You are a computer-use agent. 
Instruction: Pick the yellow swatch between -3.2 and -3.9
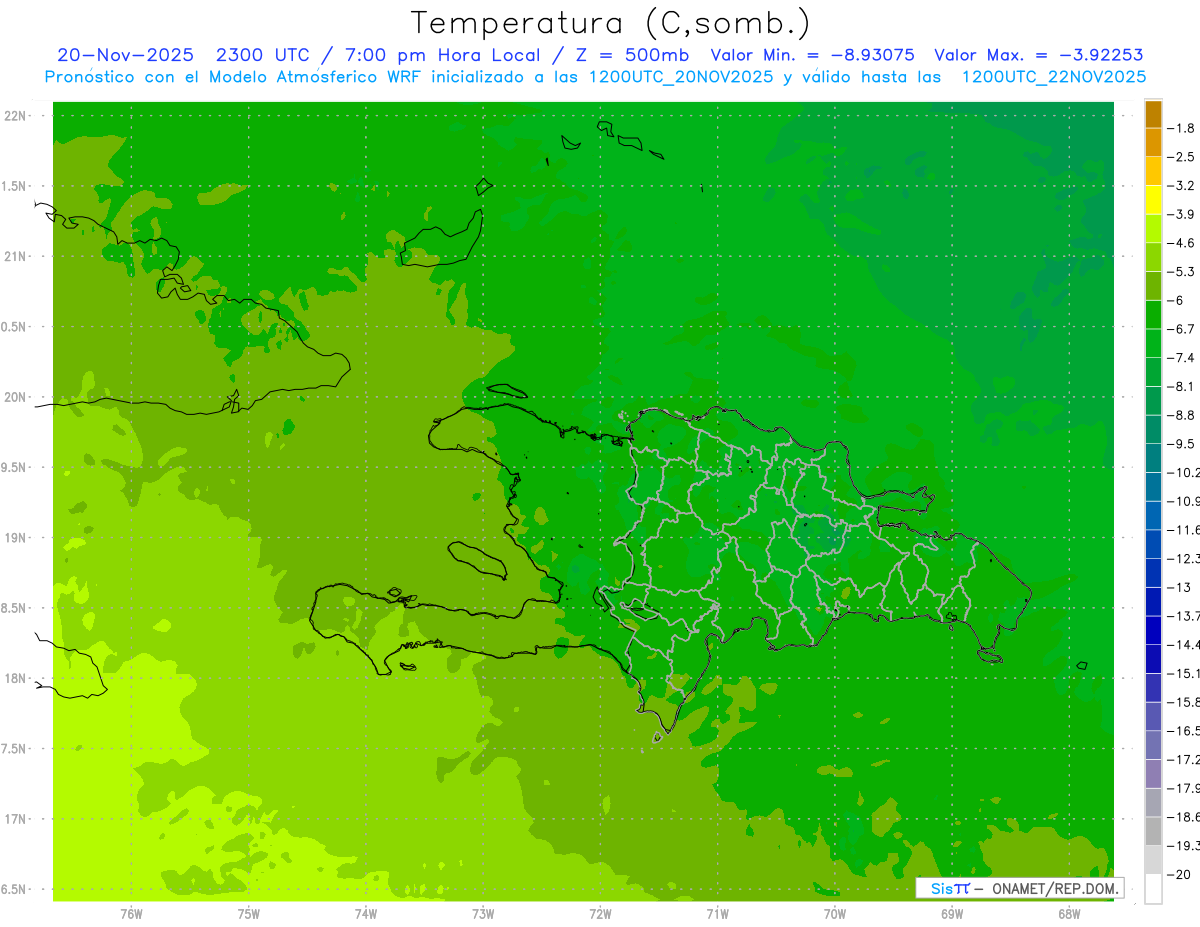coord(1153,200)
